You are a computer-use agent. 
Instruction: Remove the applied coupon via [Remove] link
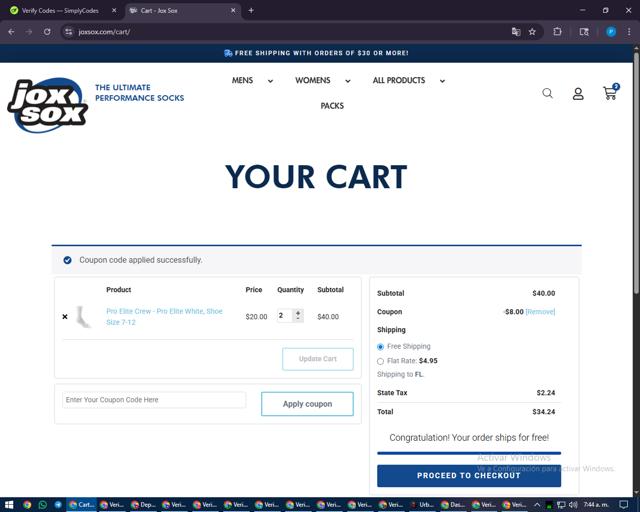[540, 312]
